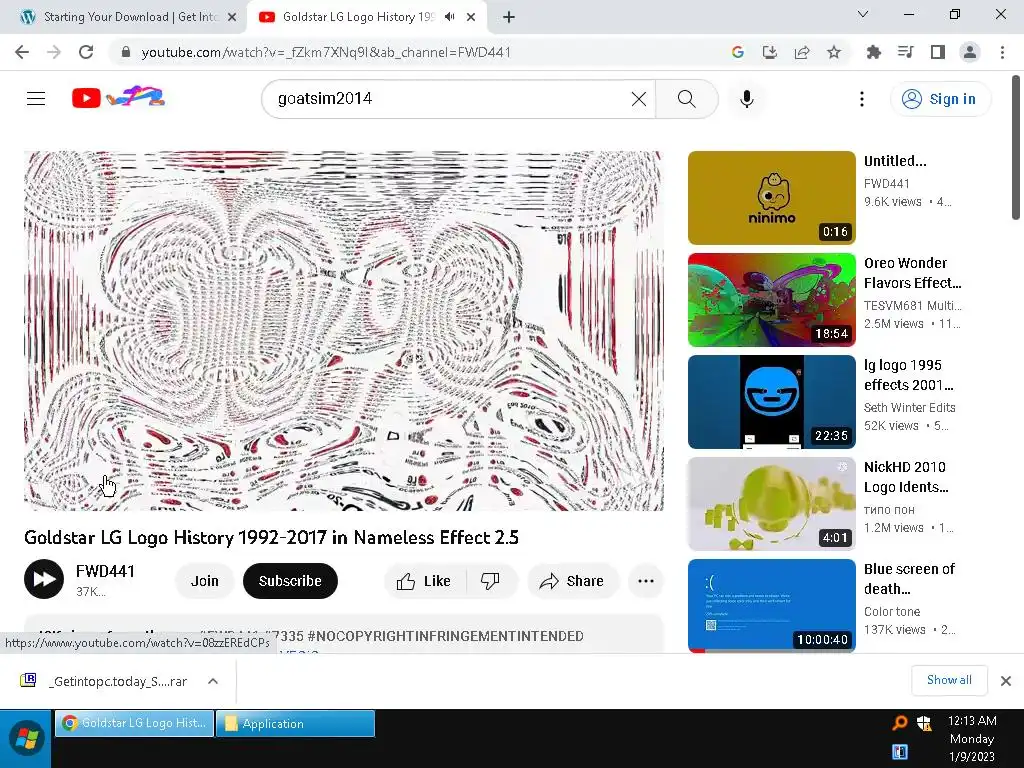Open tab search dropdown chevron
Image resolution: width=1024 pixels, height=768 pixels.
tap(863, 14)
